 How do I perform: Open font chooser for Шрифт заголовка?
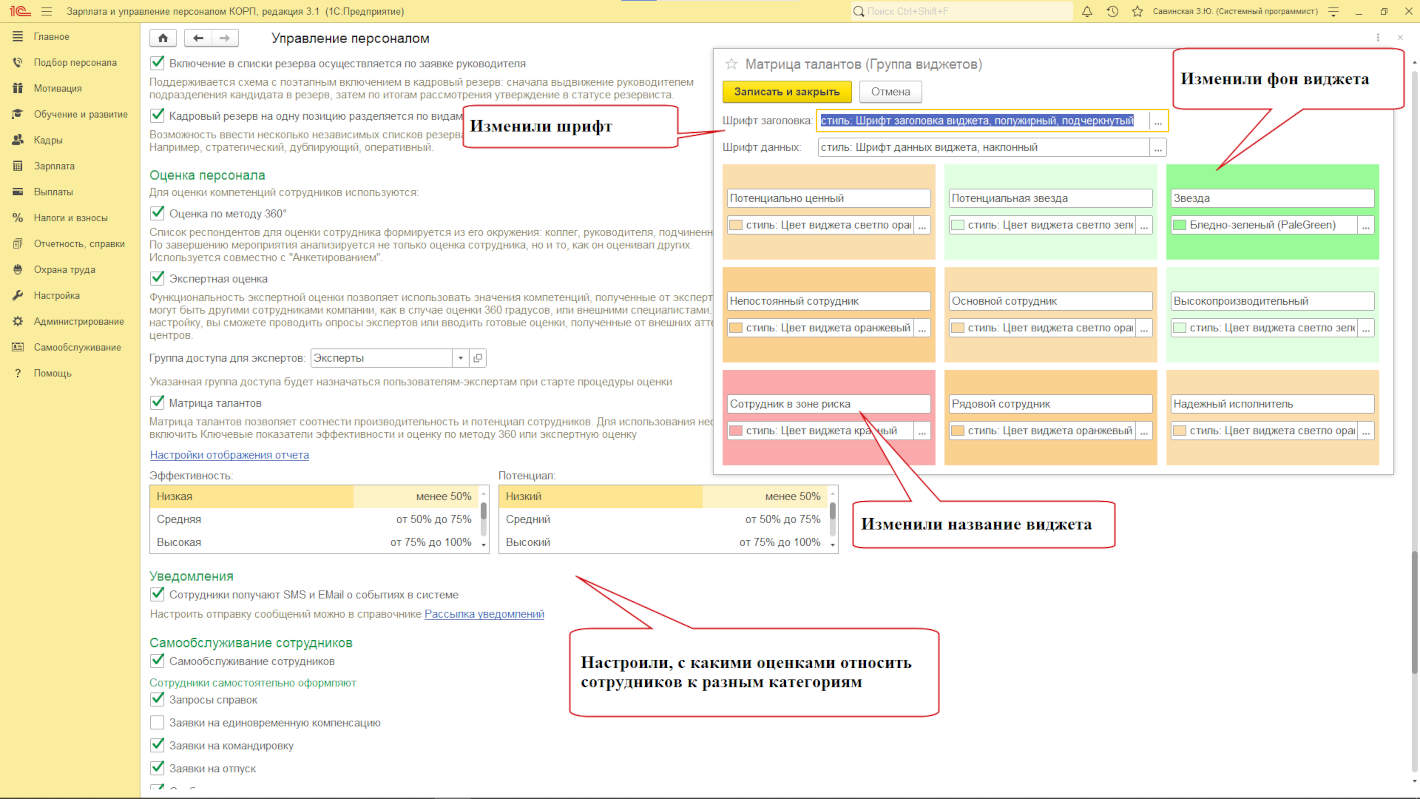pyautogui.click(x=1158, y=121)
